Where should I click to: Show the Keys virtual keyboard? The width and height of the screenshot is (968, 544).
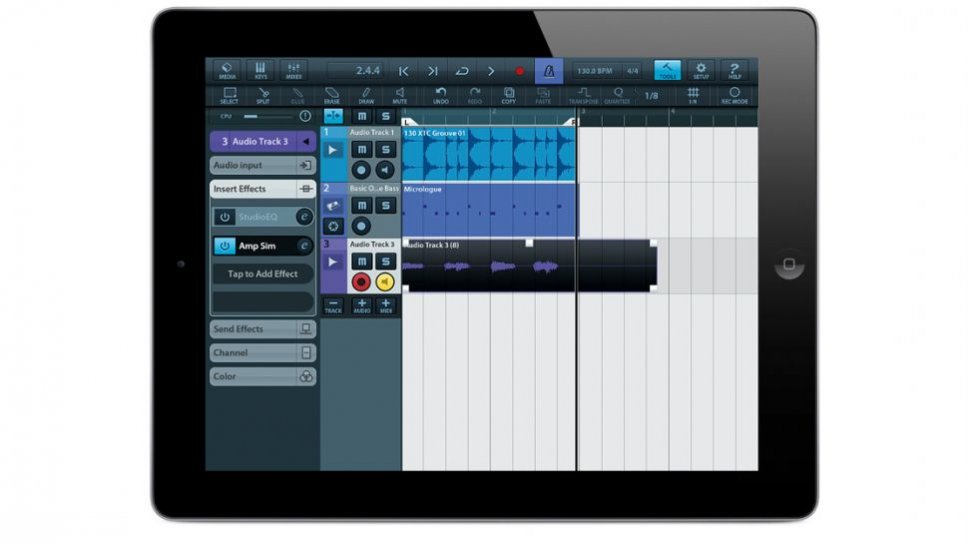pyautogui.click(x=260, y=71)
